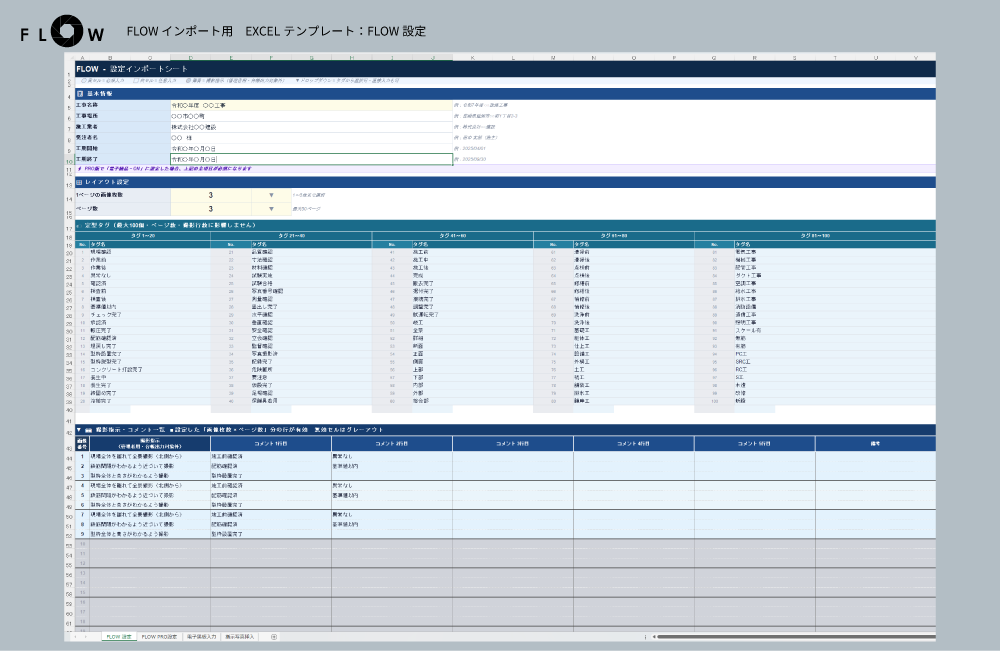Click the タグ1~20 group header
This screenshot has width=1000, height=651.
click(143, 236)
